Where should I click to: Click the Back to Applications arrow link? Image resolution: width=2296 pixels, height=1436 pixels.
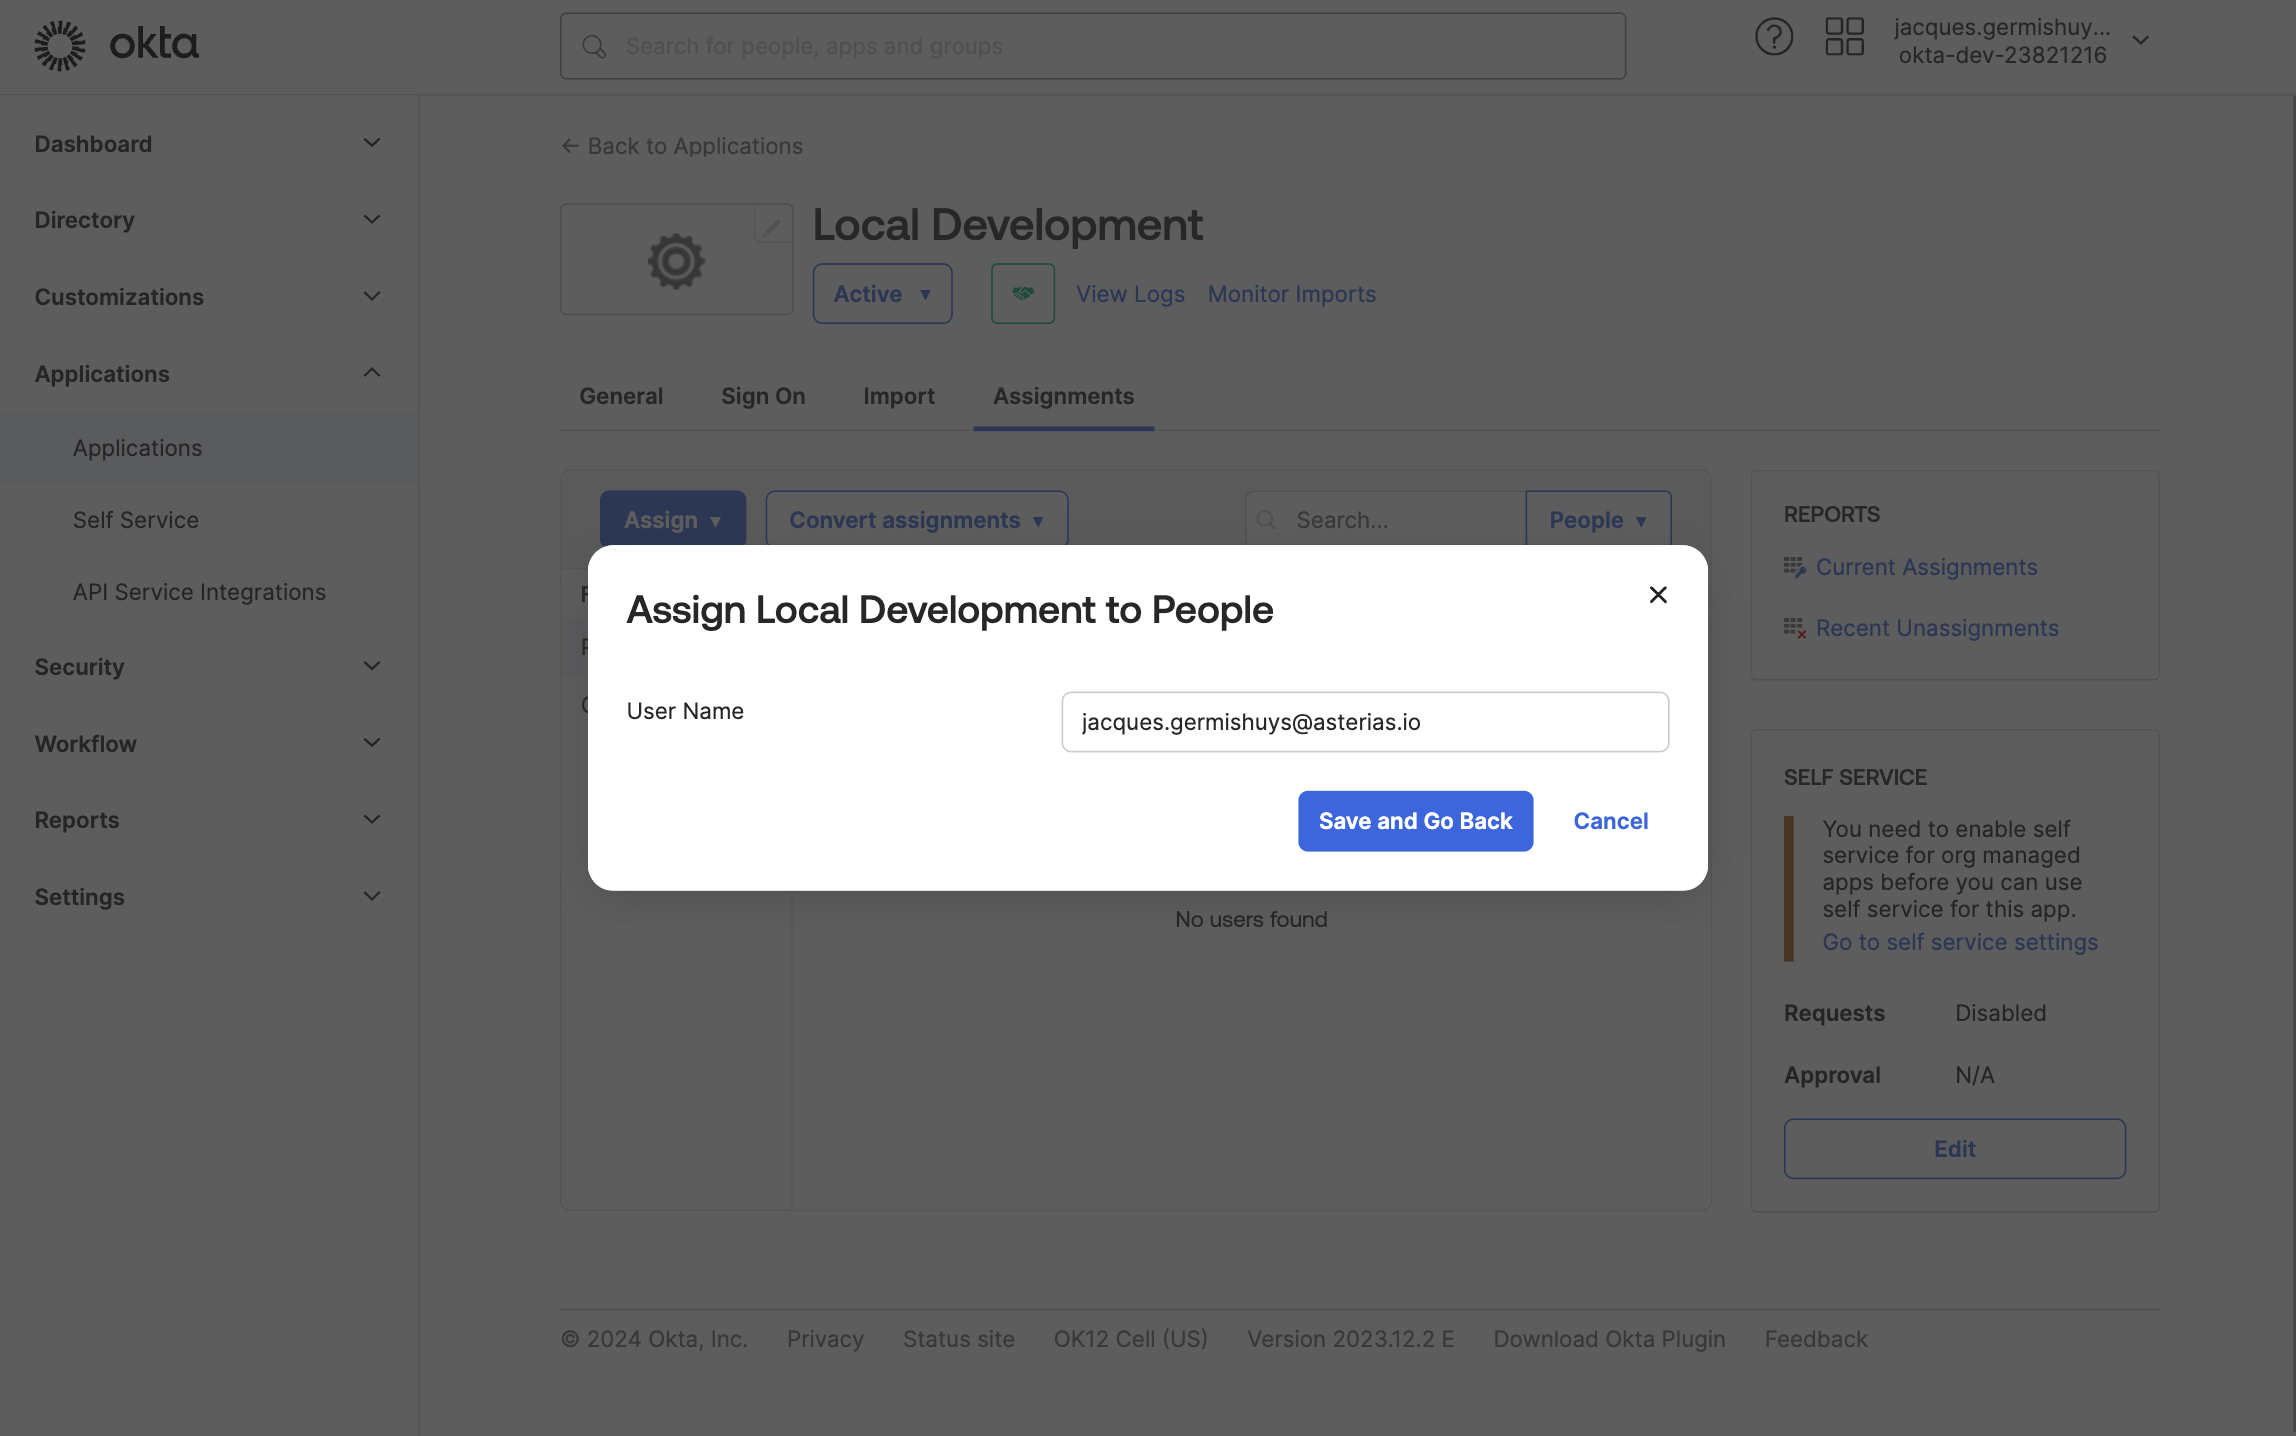(x=682, y=146)
